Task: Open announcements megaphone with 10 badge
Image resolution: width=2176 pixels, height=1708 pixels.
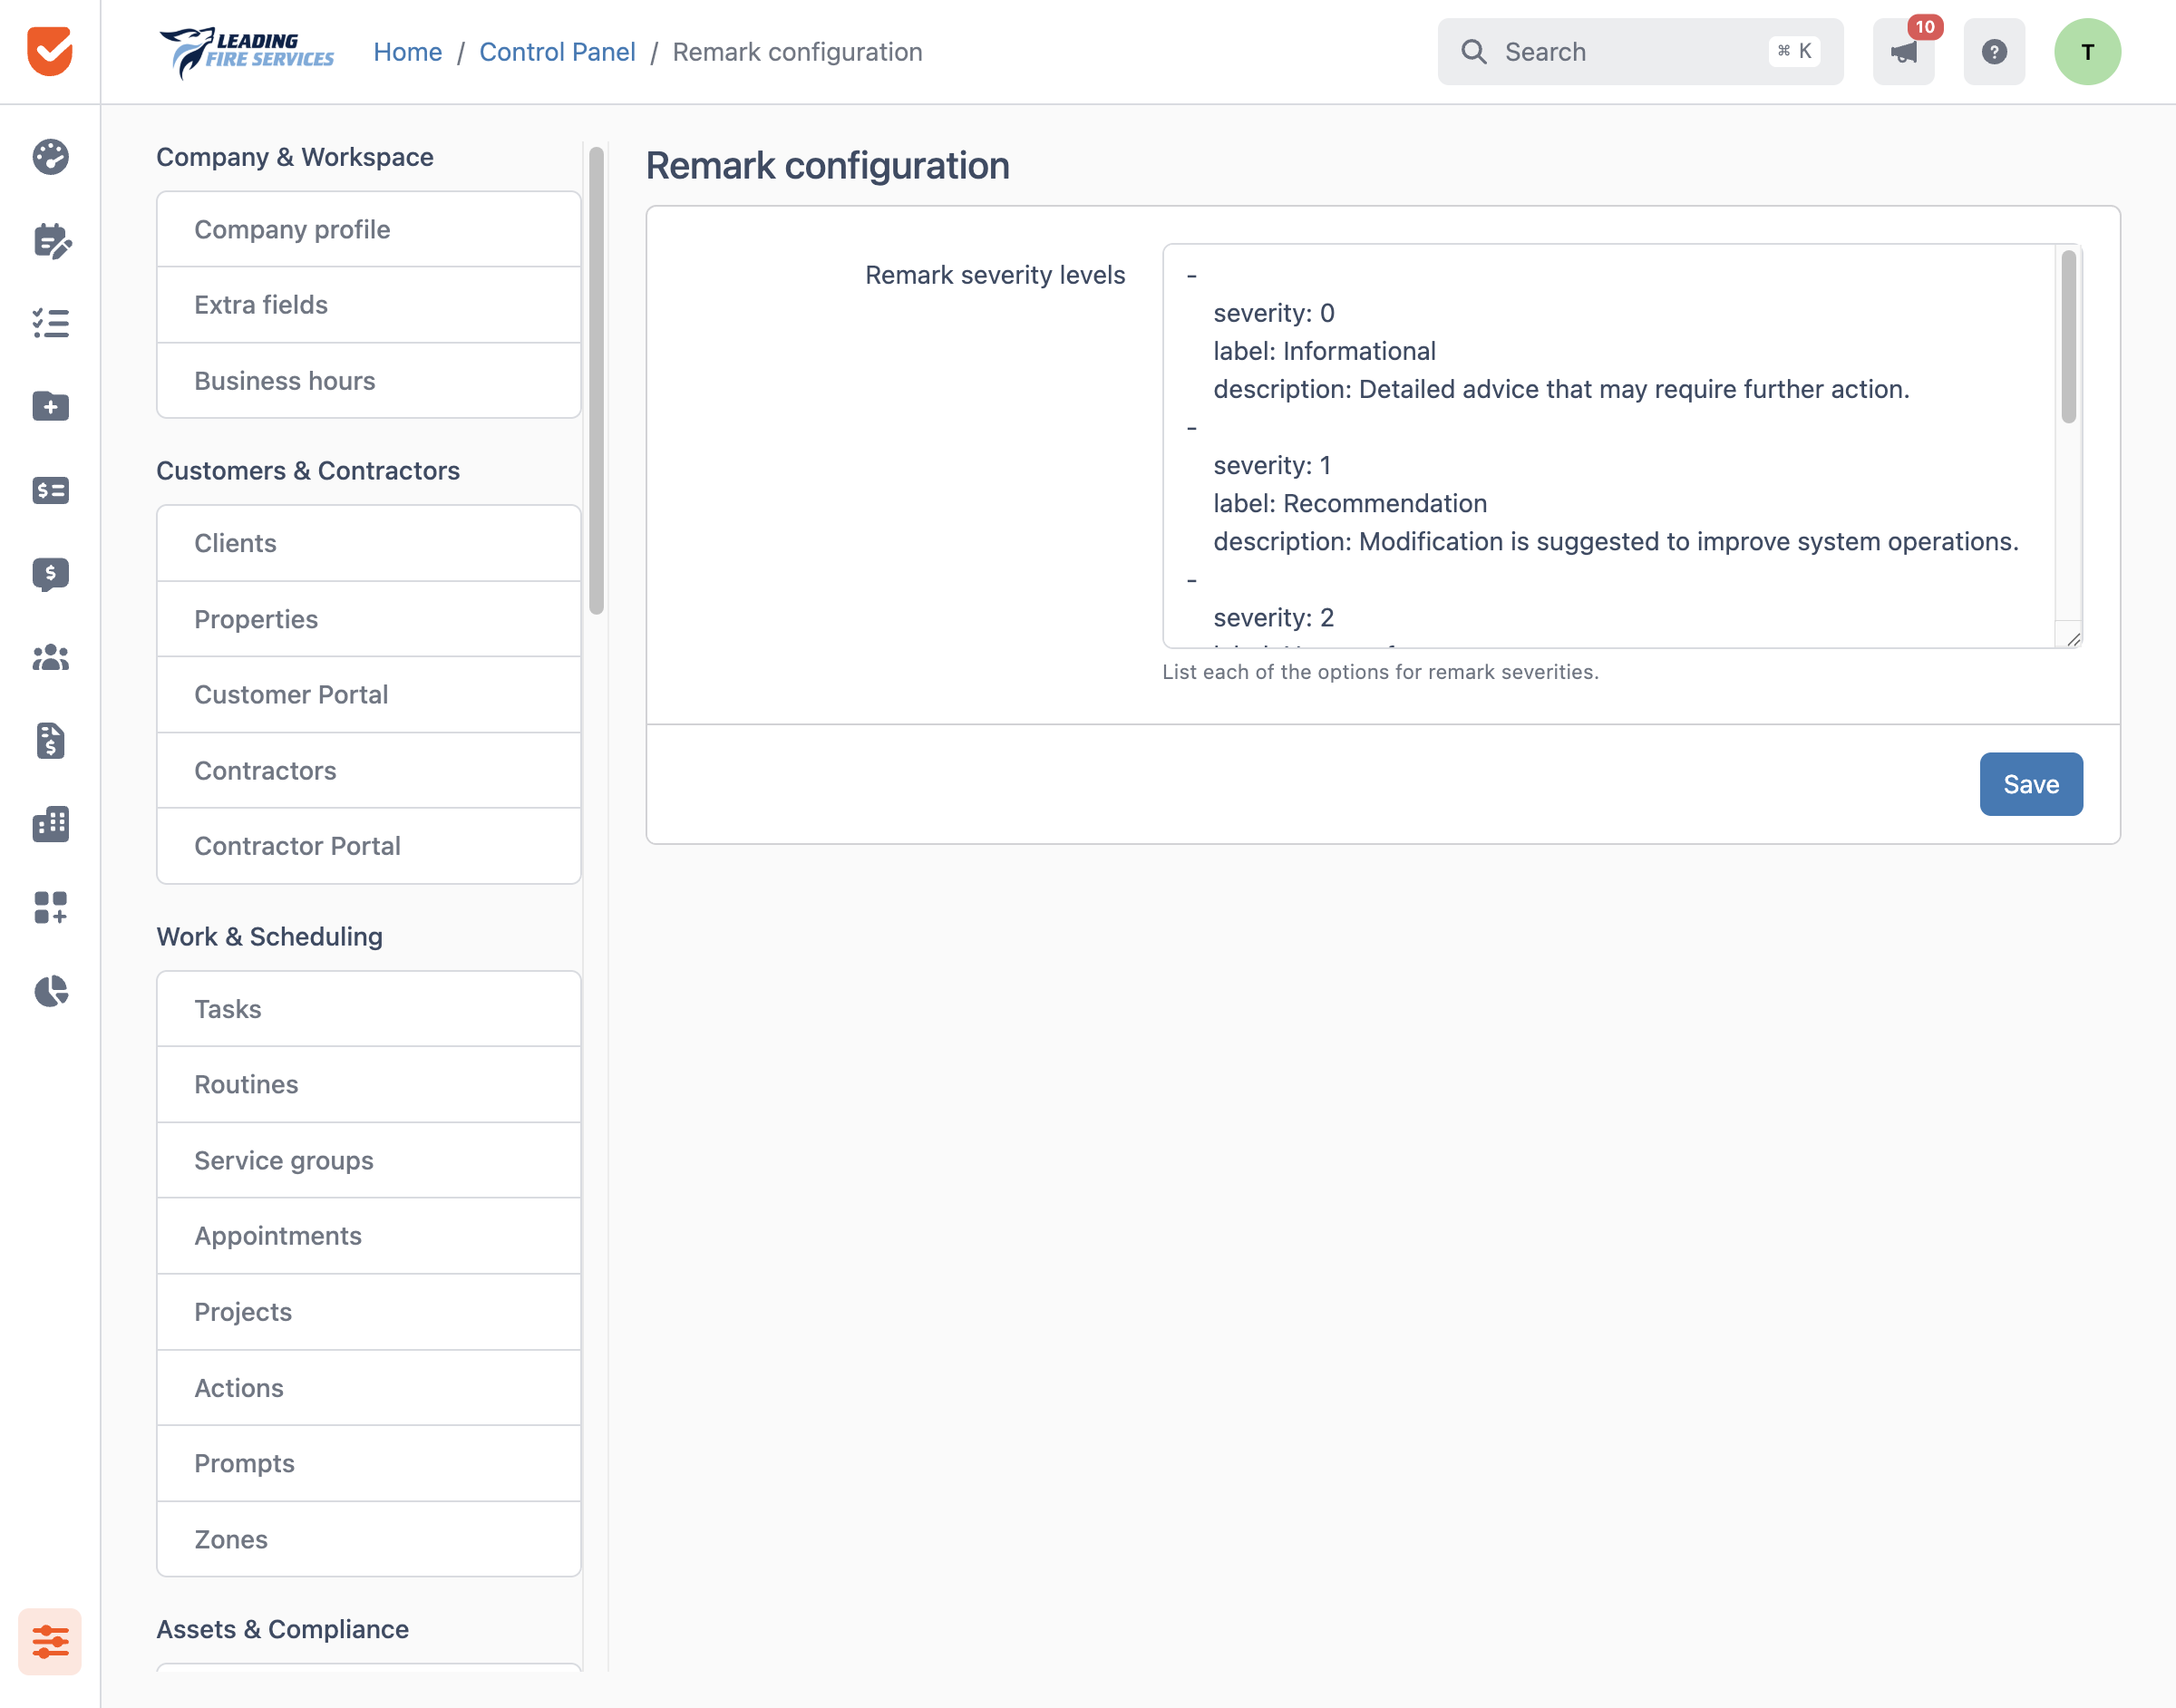Action: pos(1904,51)
